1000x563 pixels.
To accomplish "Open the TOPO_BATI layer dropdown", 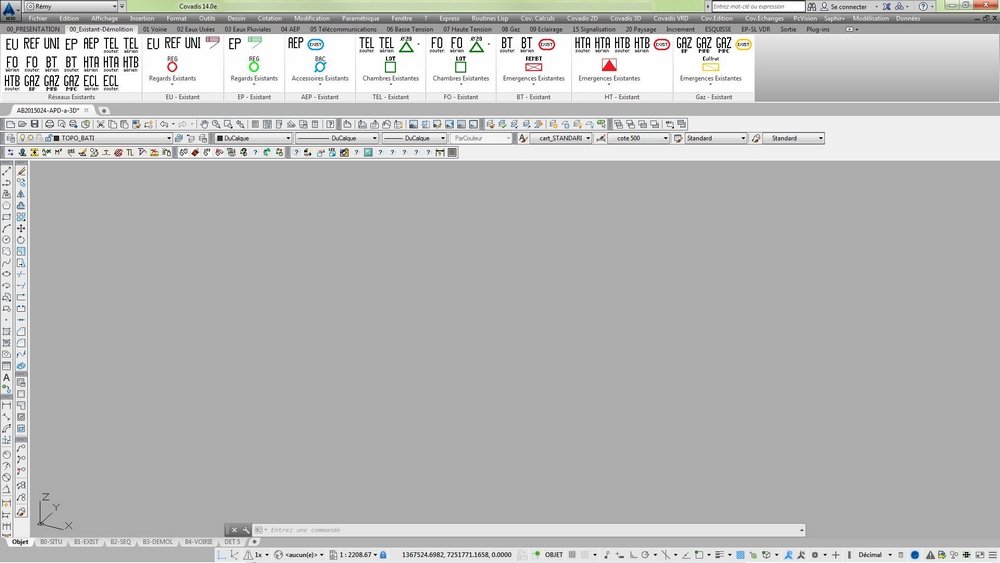I will pos(112,138).
